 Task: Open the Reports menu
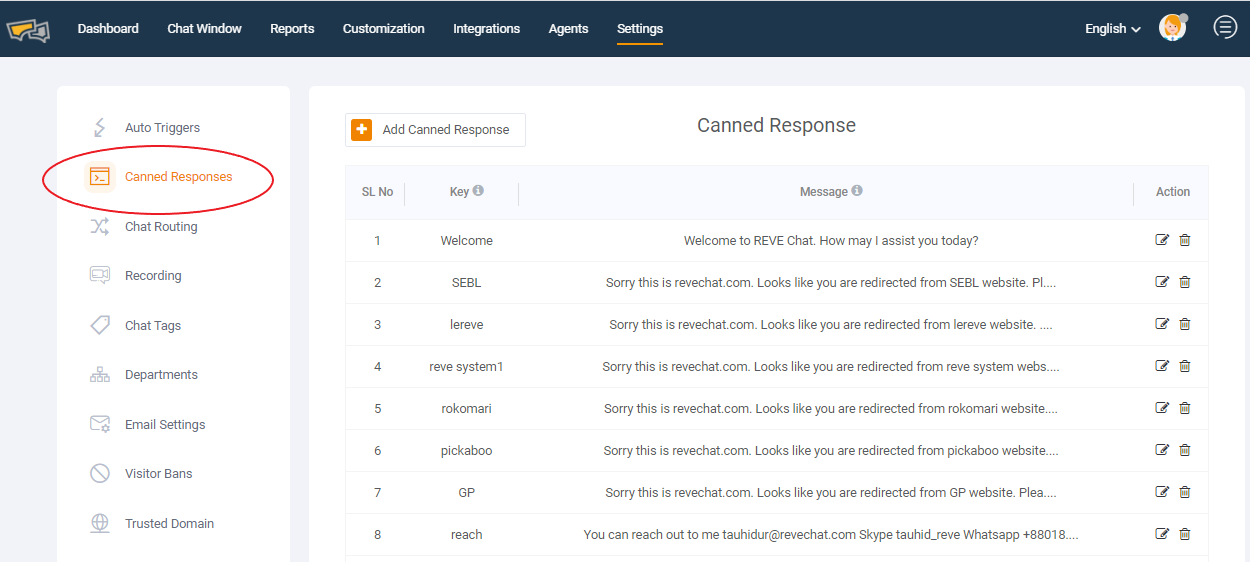tap(292, 29)
